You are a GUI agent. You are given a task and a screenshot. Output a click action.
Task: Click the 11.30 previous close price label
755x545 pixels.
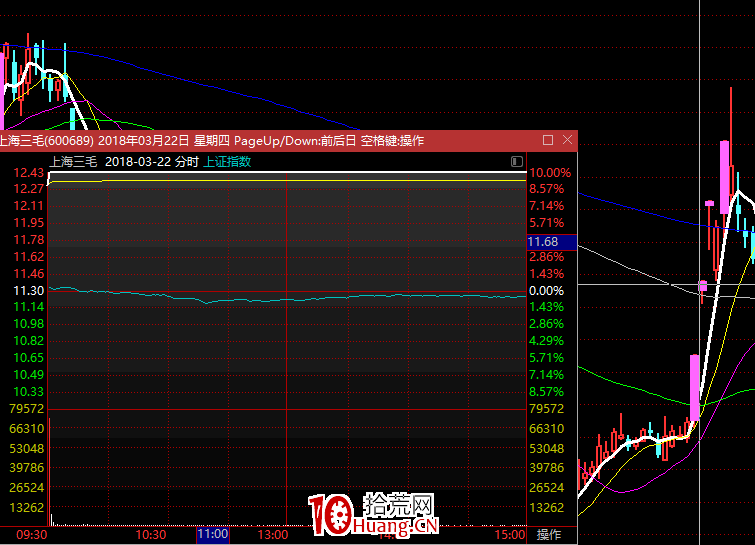28,290
